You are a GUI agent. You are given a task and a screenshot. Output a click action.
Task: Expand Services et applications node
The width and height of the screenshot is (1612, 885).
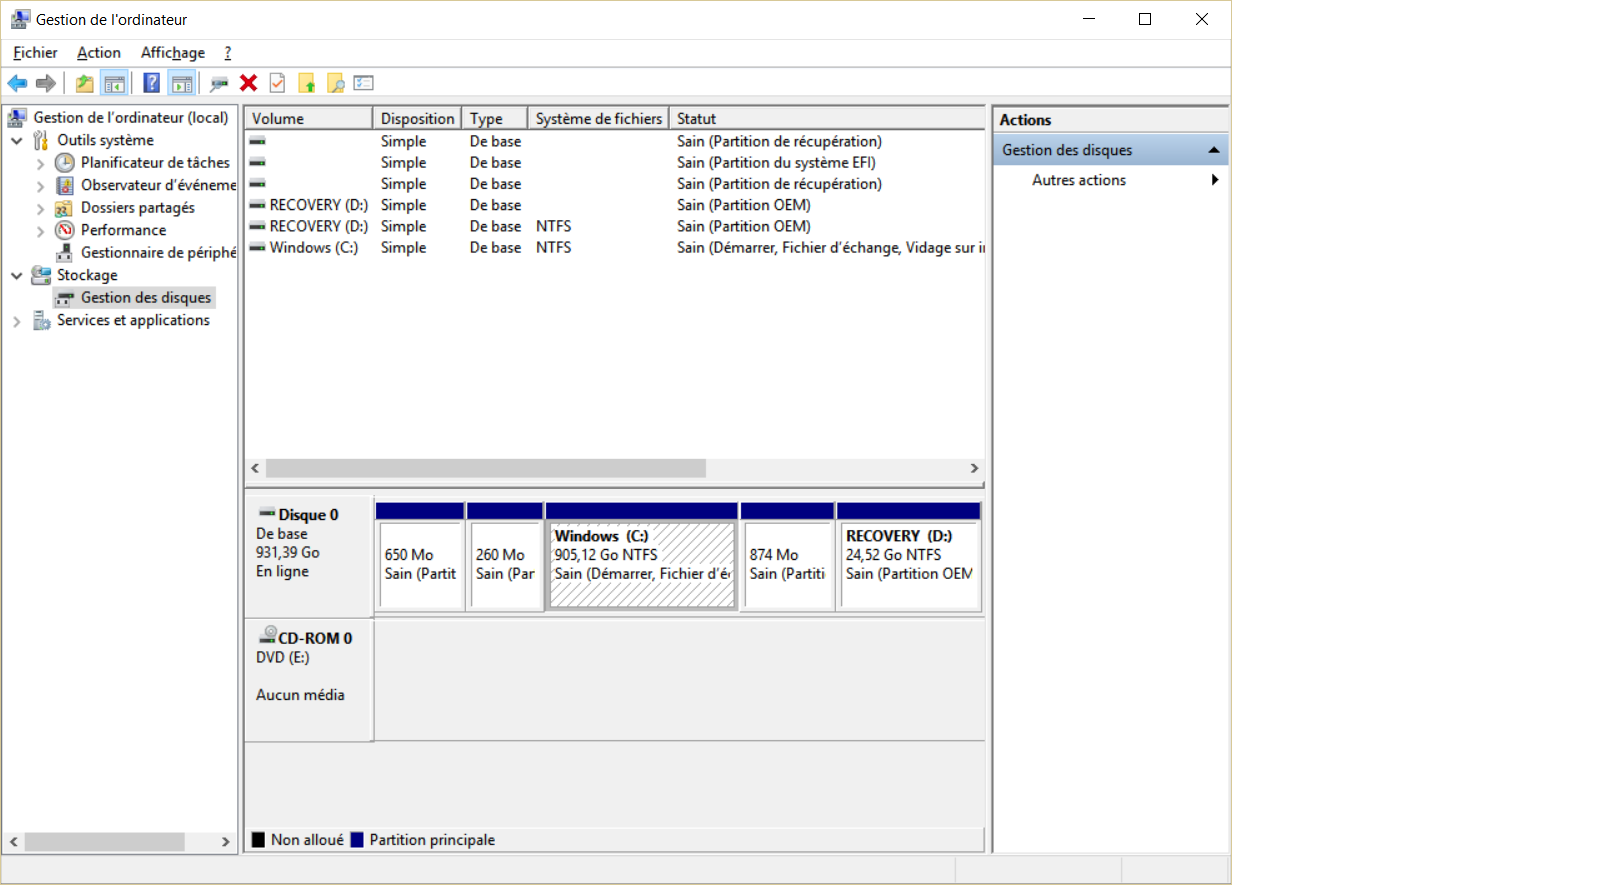[x=17, y=320]
